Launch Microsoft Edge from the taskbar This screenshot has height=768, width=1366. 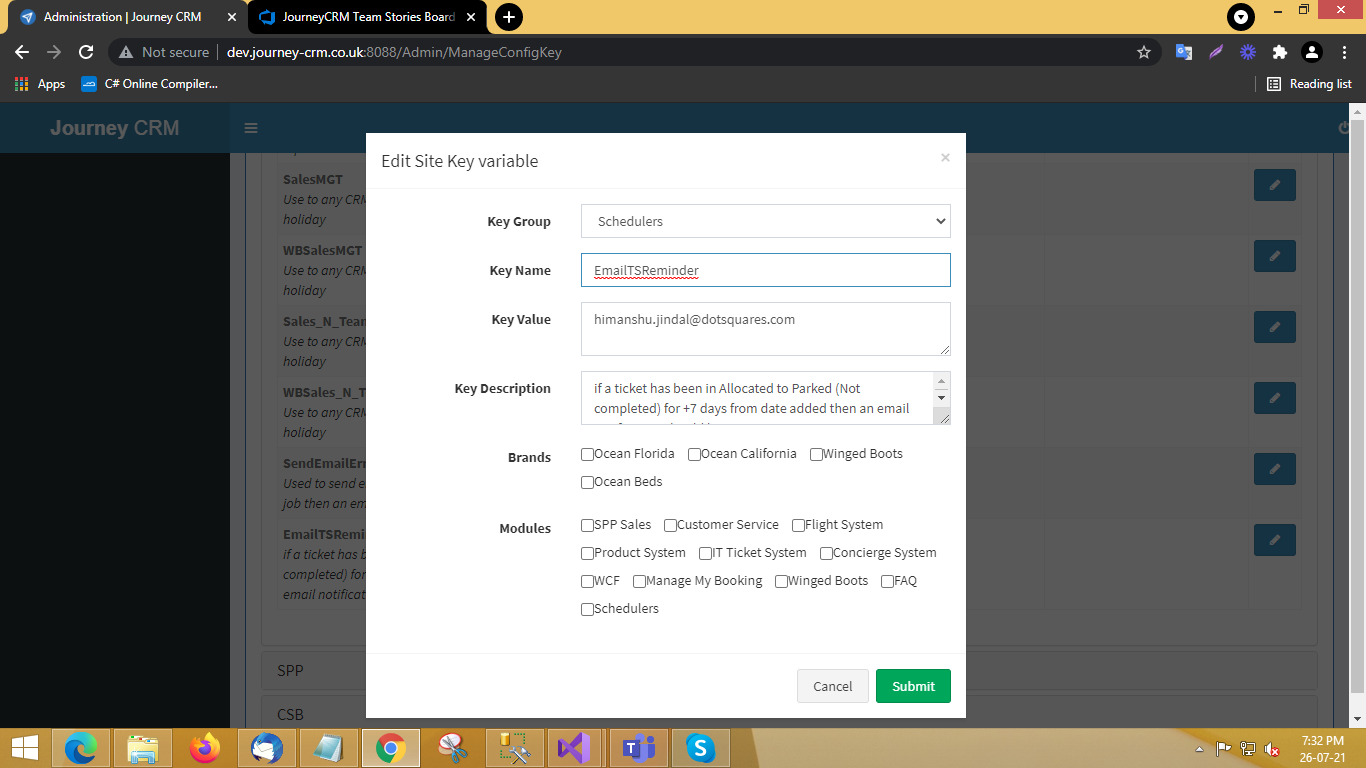tap(81, 747)
